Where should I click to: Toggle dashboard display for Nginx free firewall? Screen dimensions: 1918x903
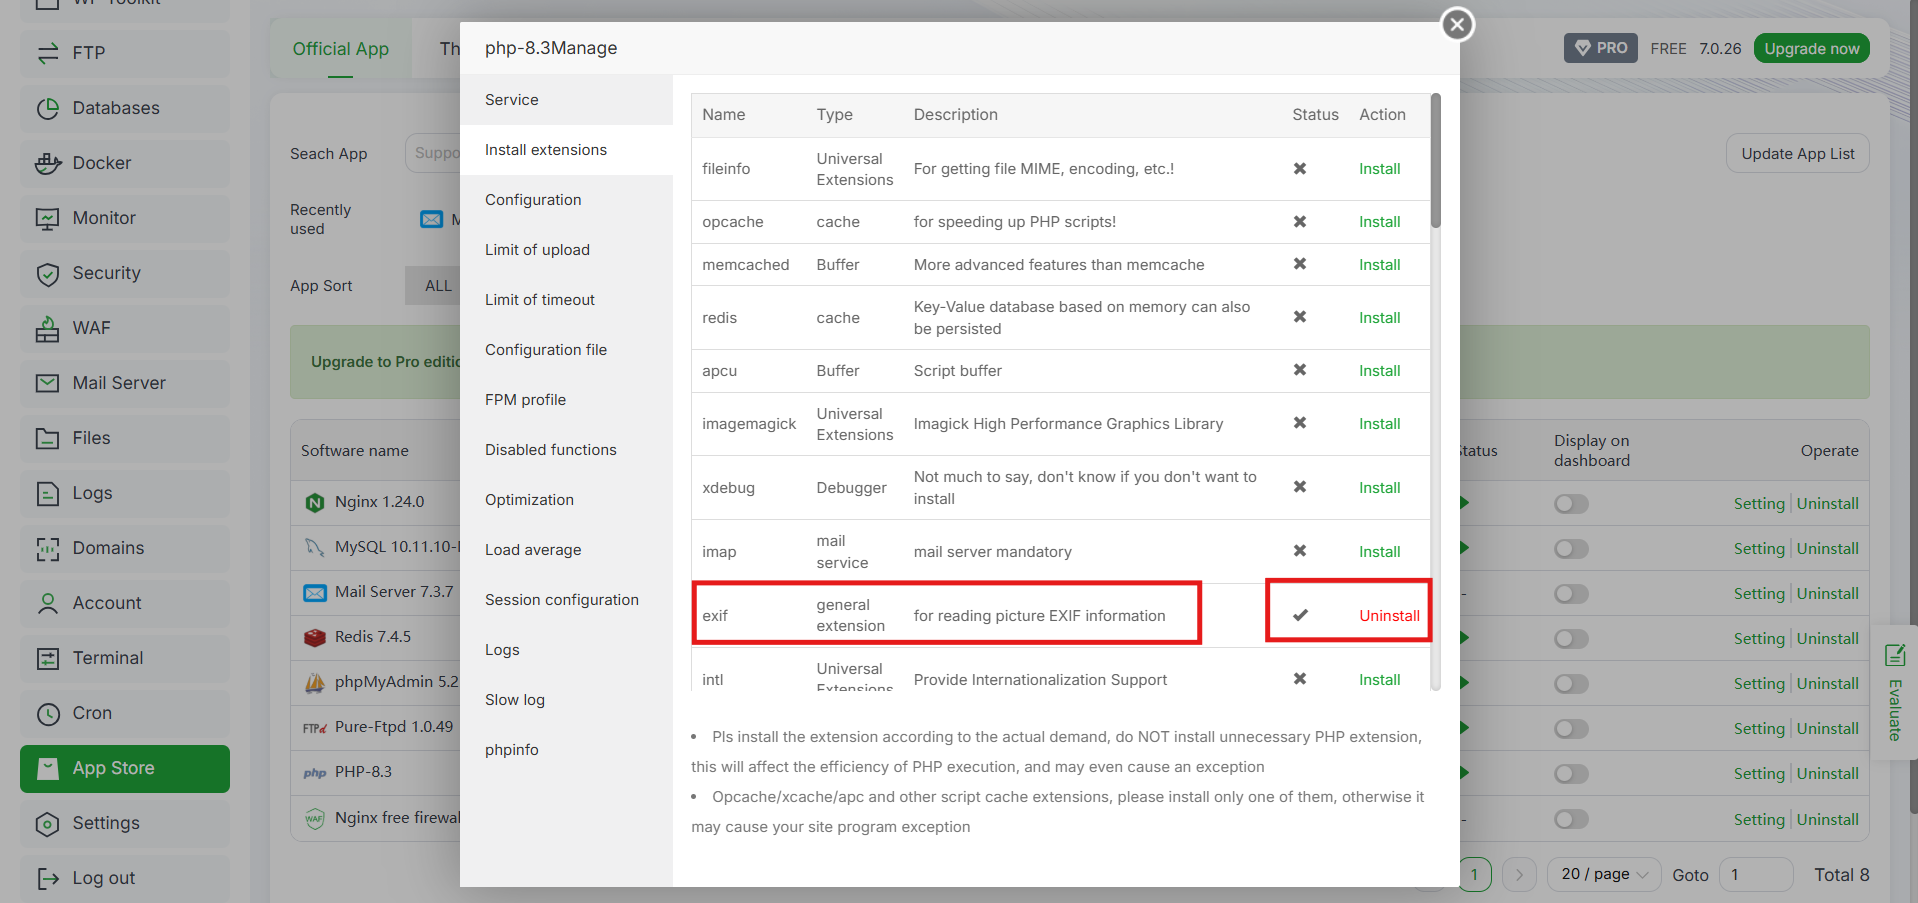[x=1571, y=820]
